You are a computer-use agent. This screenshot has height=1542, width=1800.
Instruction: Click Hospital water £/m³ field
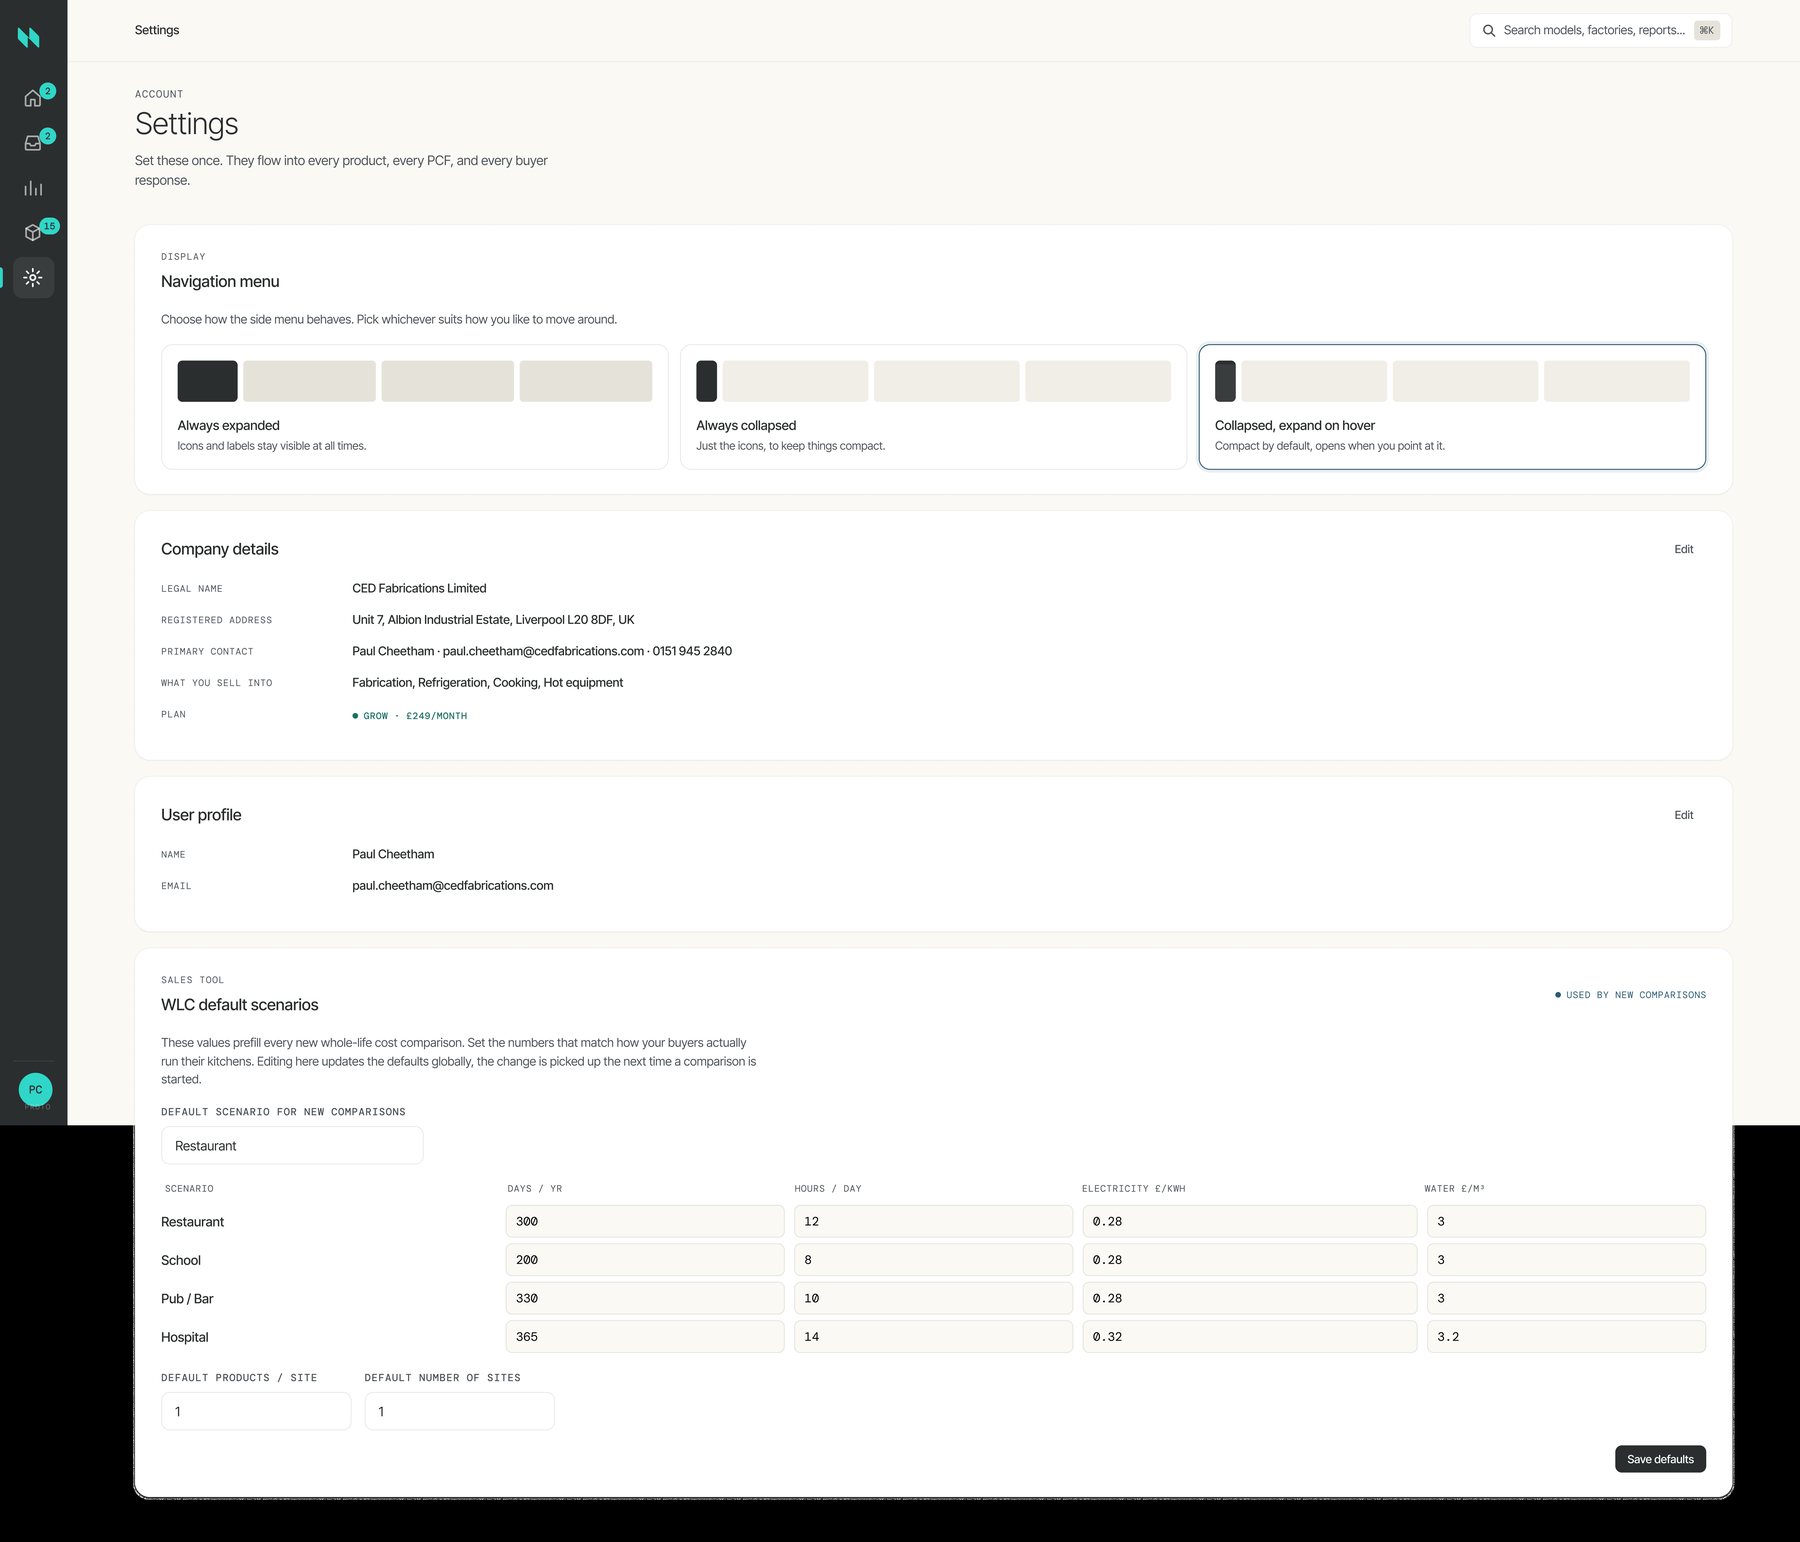[x=1566, y=1337]
